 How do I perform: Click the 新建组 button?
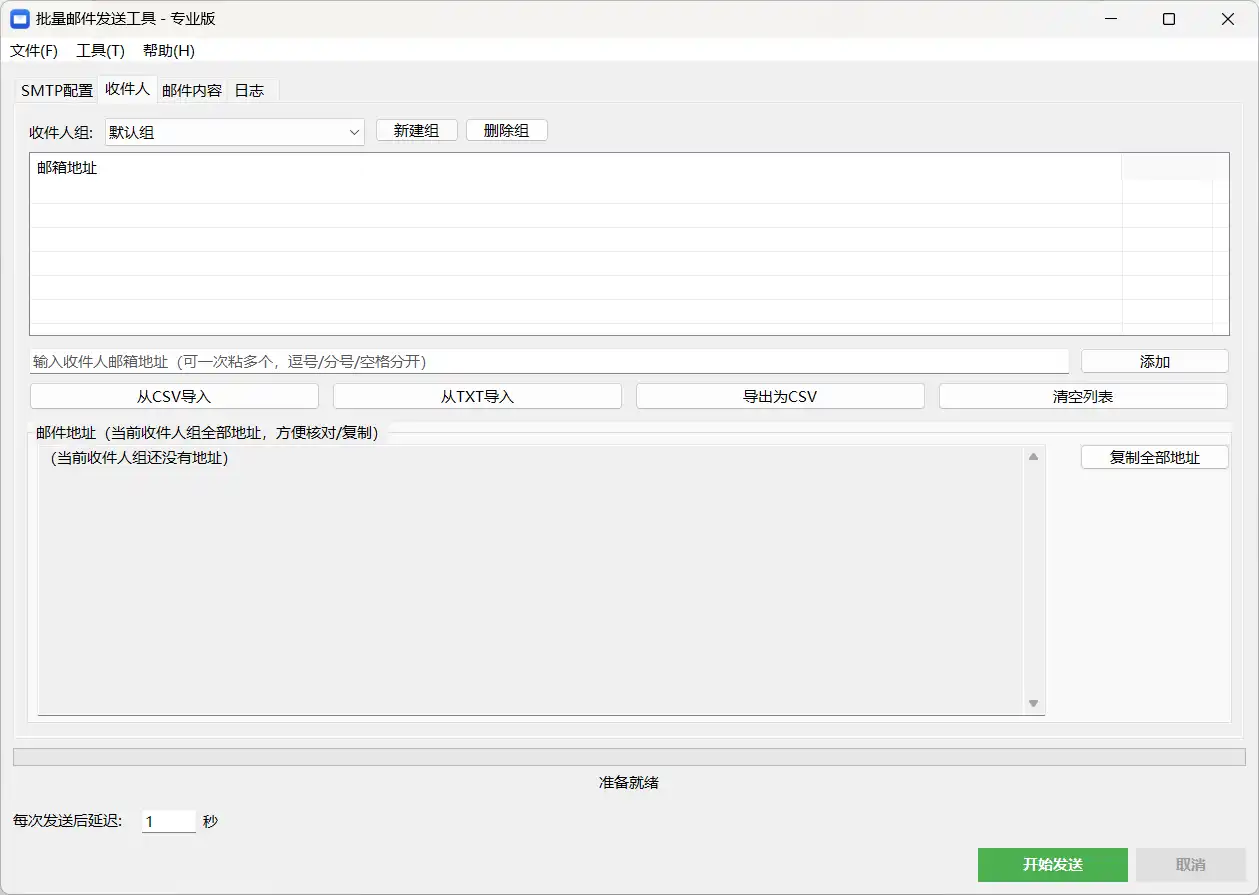coord(417,131)
